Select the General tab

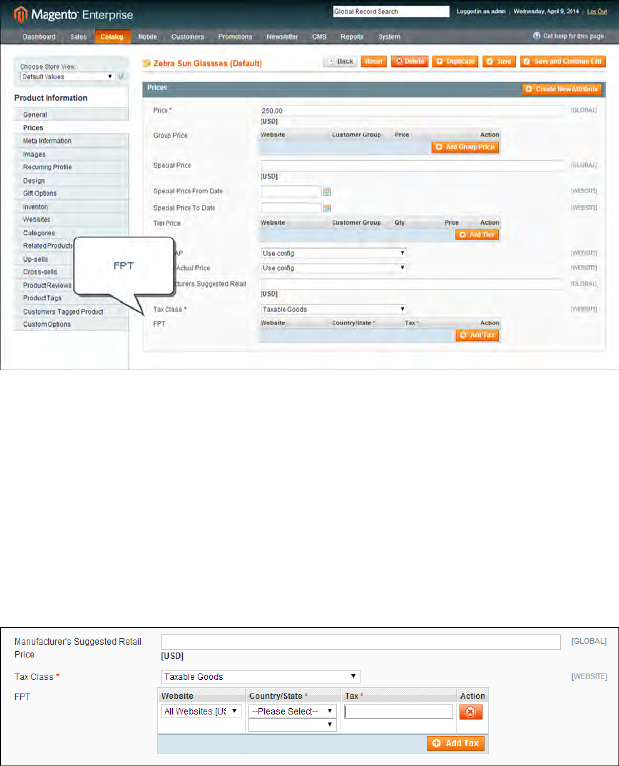[71, 114]
